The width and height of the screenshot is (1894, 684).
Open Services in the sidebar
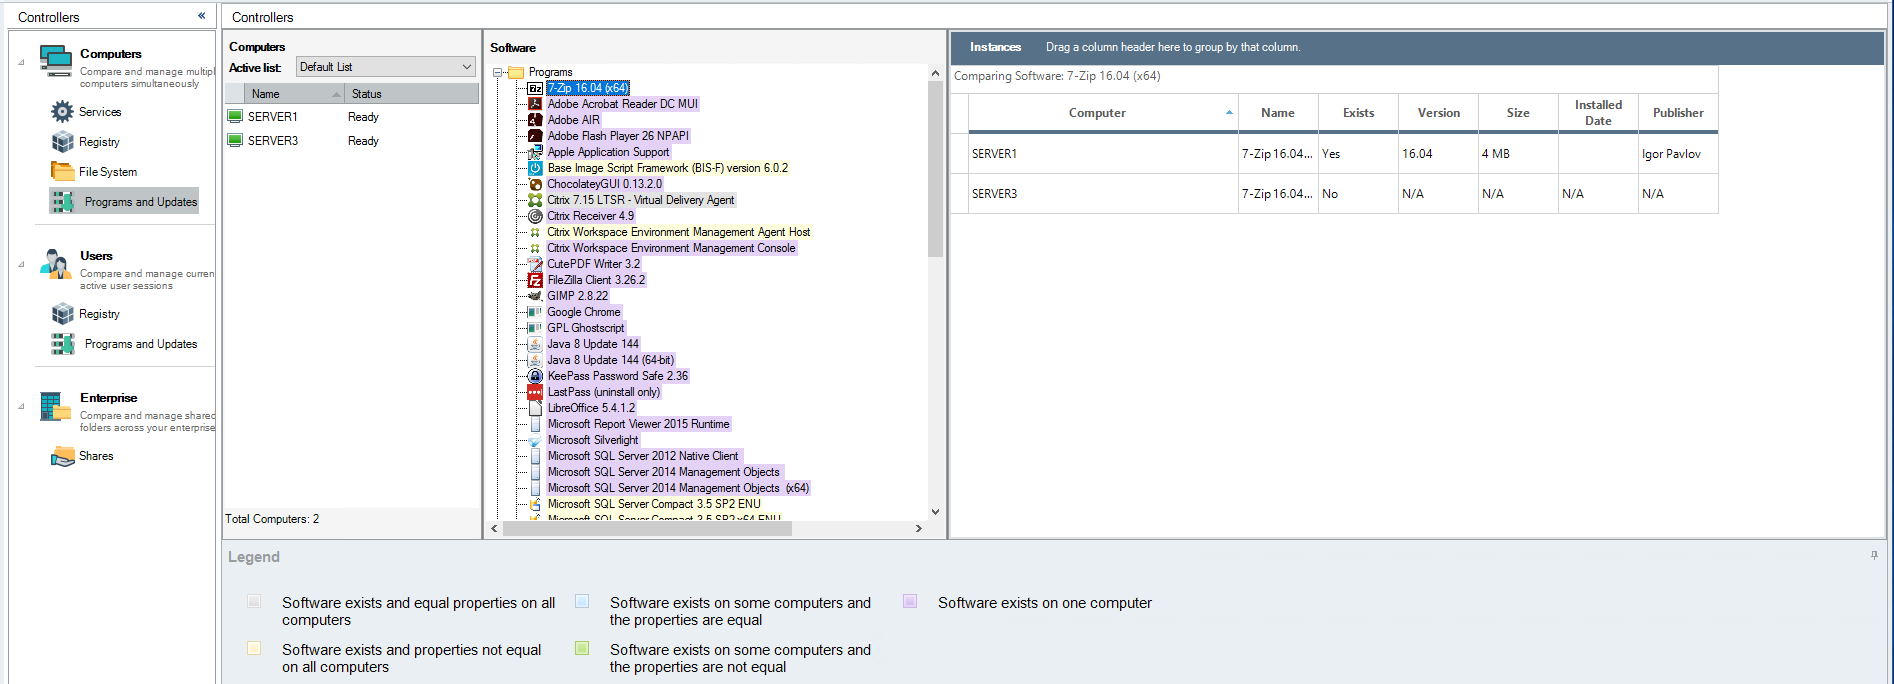[100, 112]
